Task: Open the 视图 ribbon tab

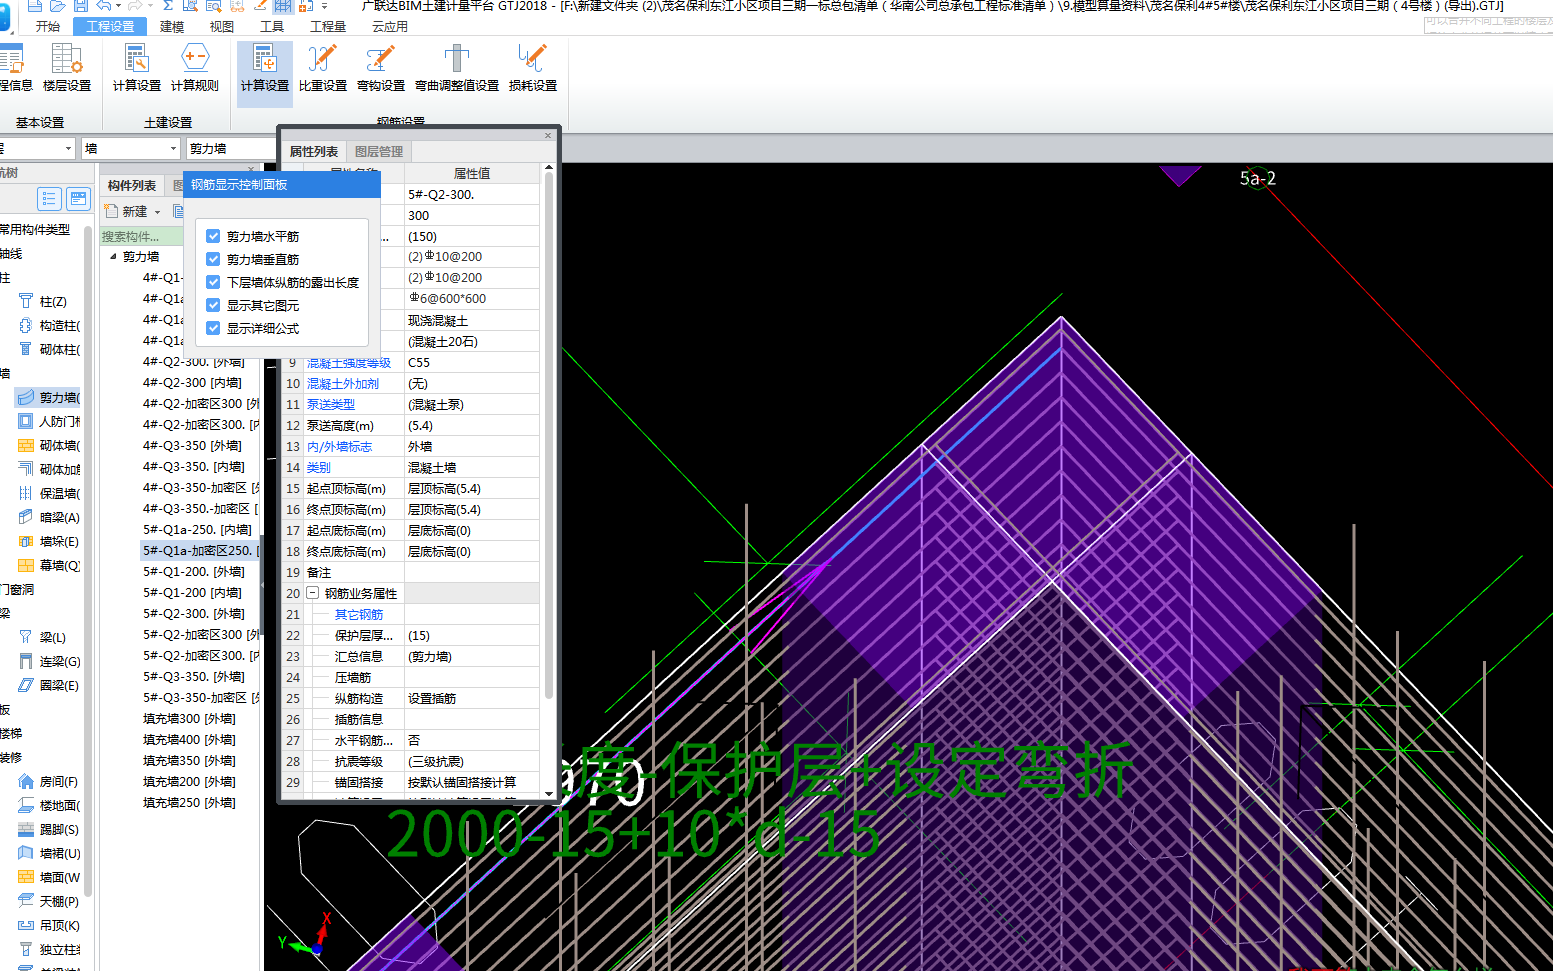Action: tap(222, 26)
